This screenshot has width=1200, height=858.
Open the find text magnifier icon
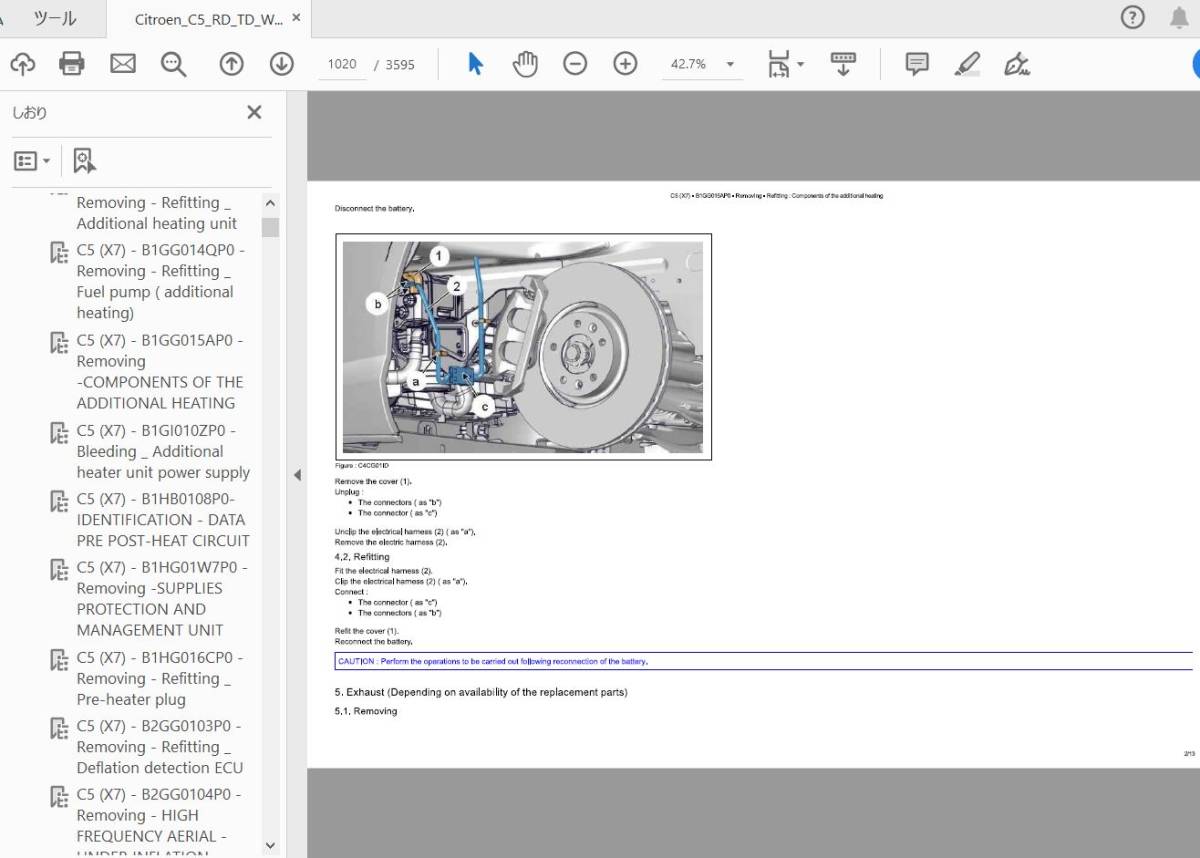tap(174, 64)
